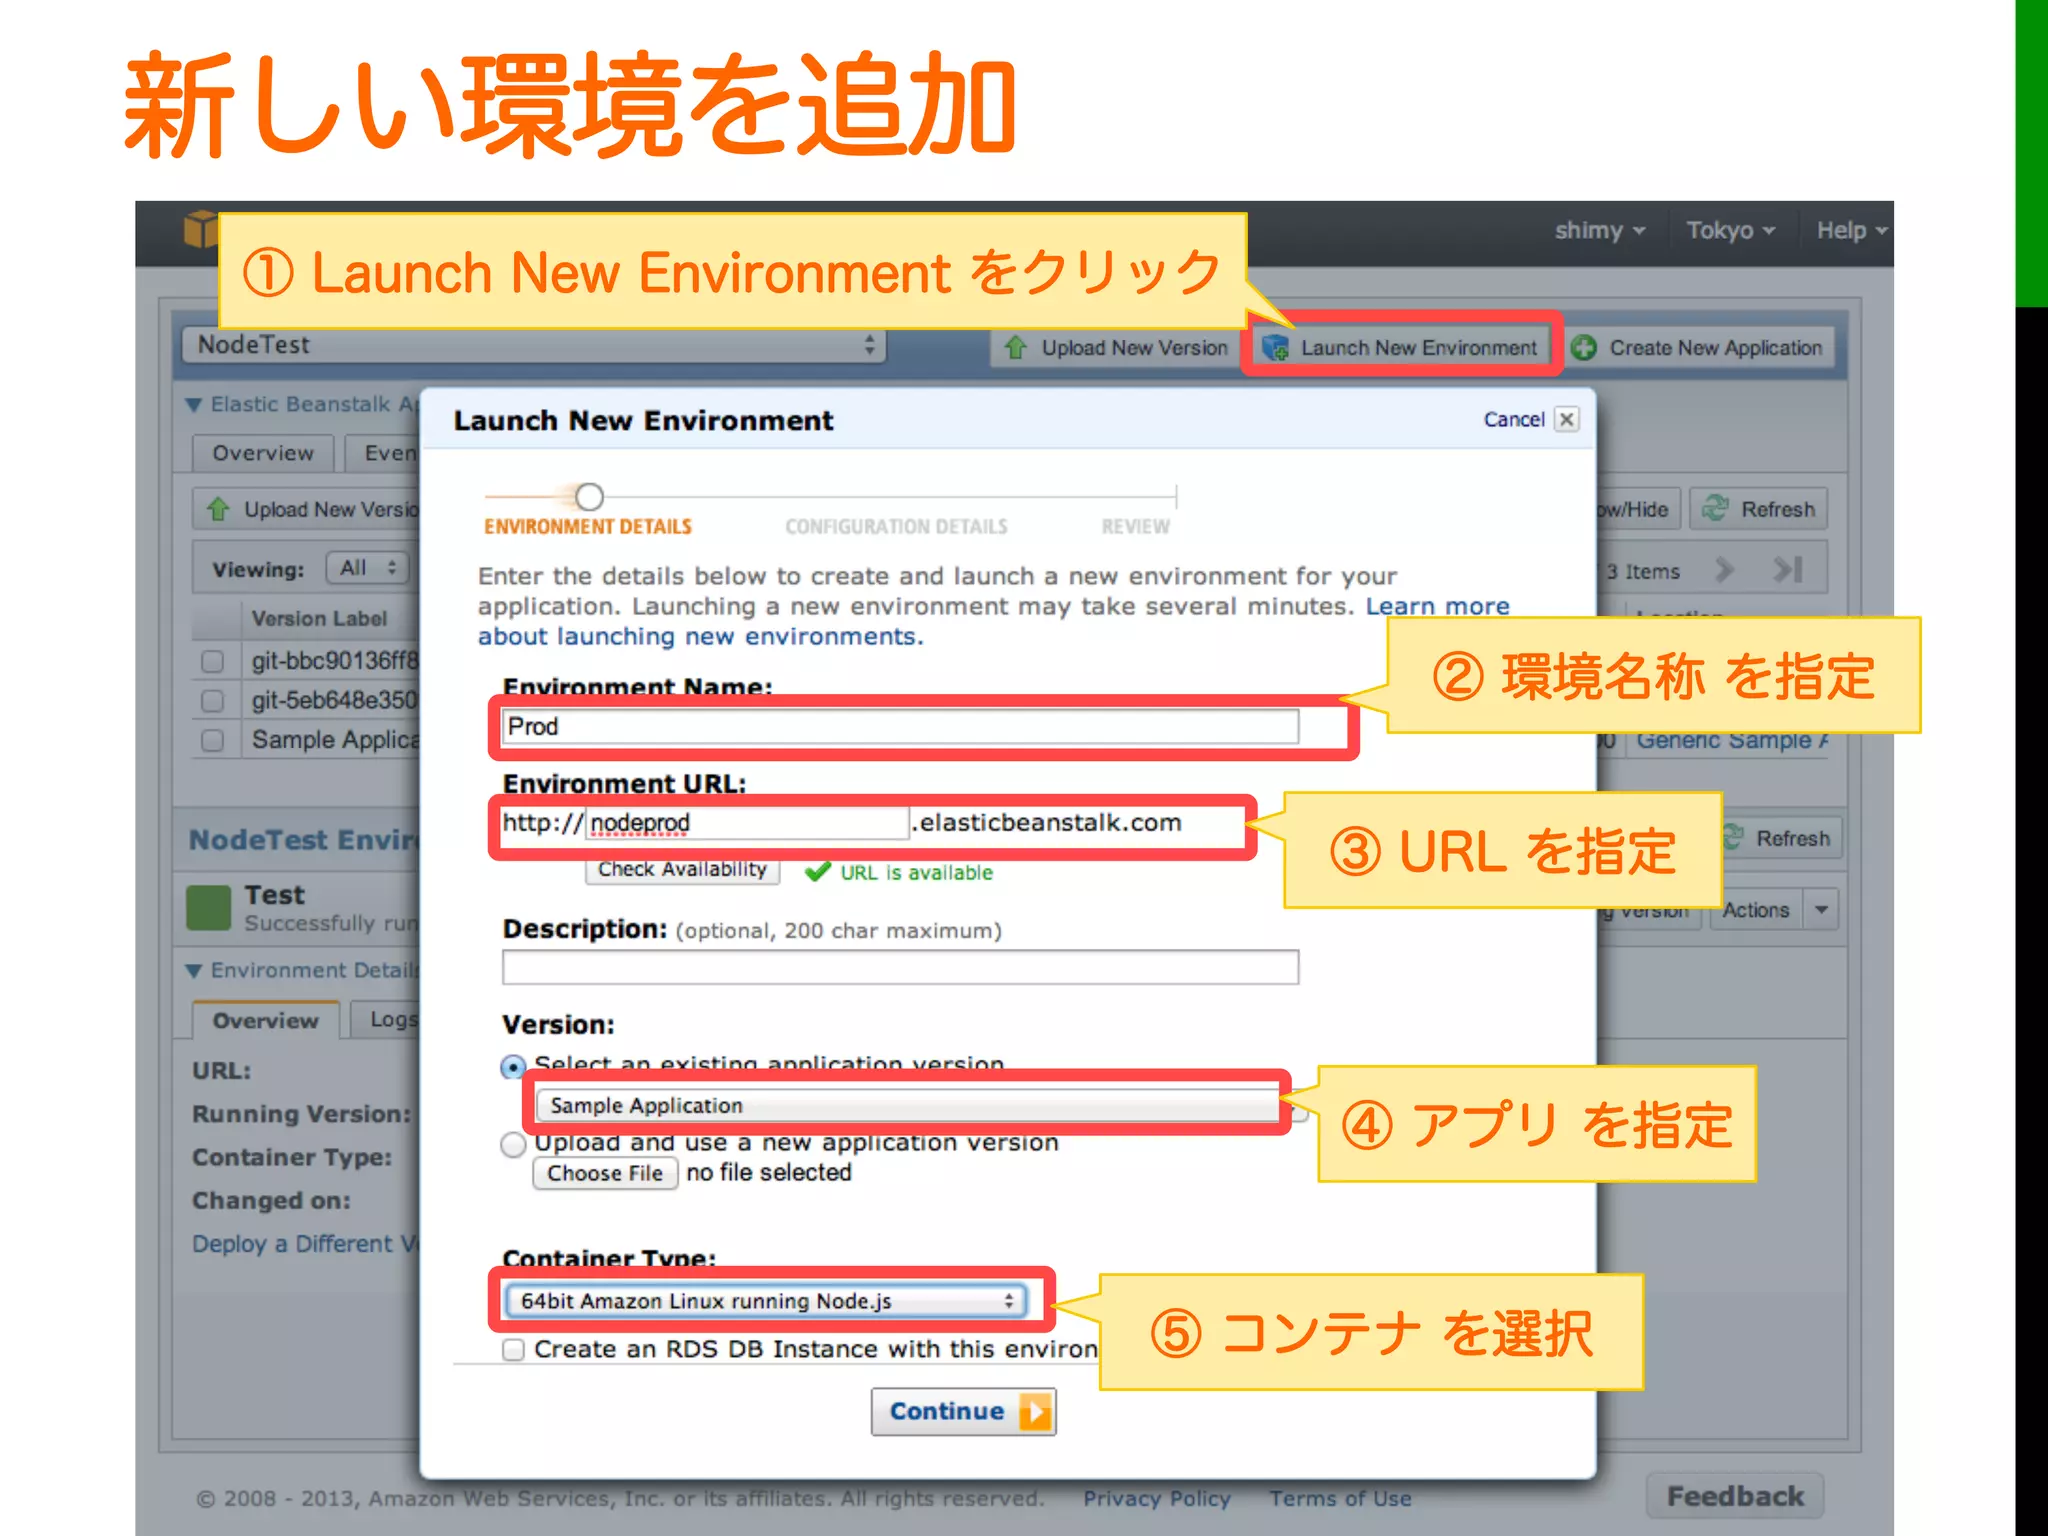Close the Launch New Environment dialog X
The width and height of the screenshot is (2048, 1536).
coord(1567,419)
